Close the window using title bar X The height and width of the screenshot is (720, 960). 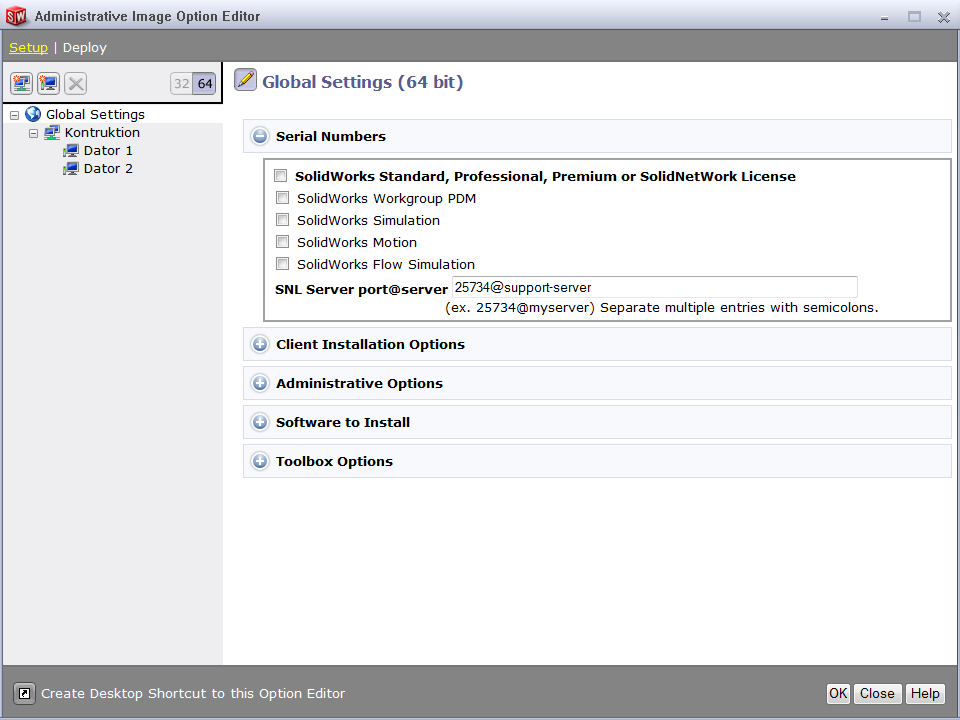pyautogui.click(x=943, y=17)
